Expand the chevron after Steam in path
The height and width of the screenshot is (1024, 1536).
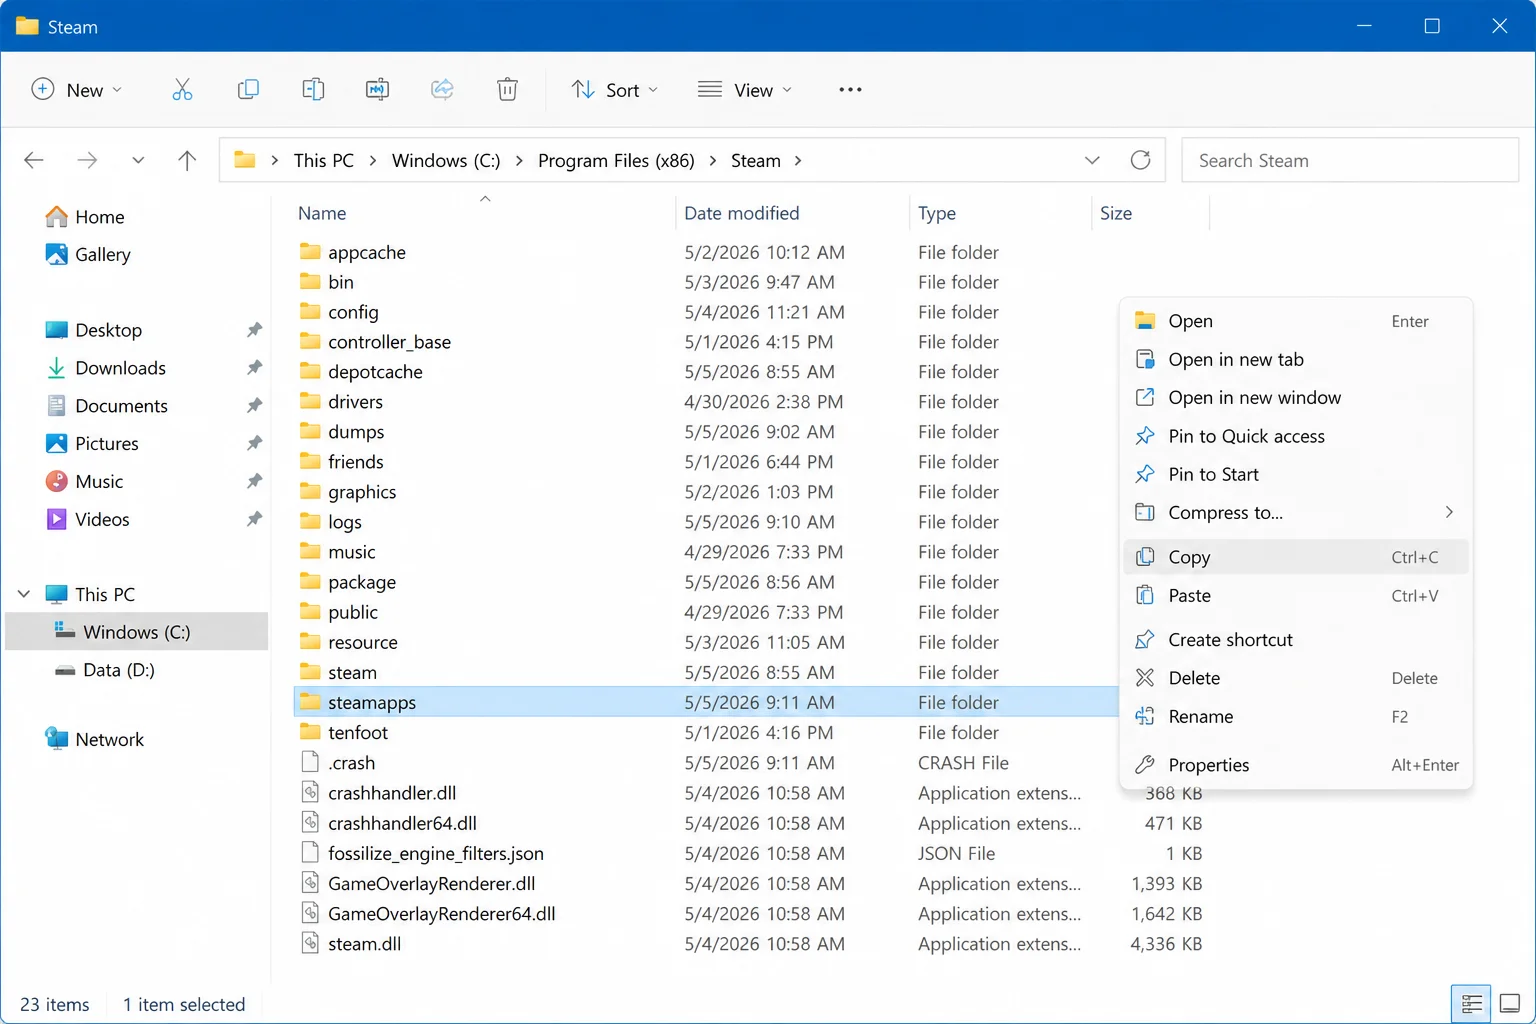point(798,161)
